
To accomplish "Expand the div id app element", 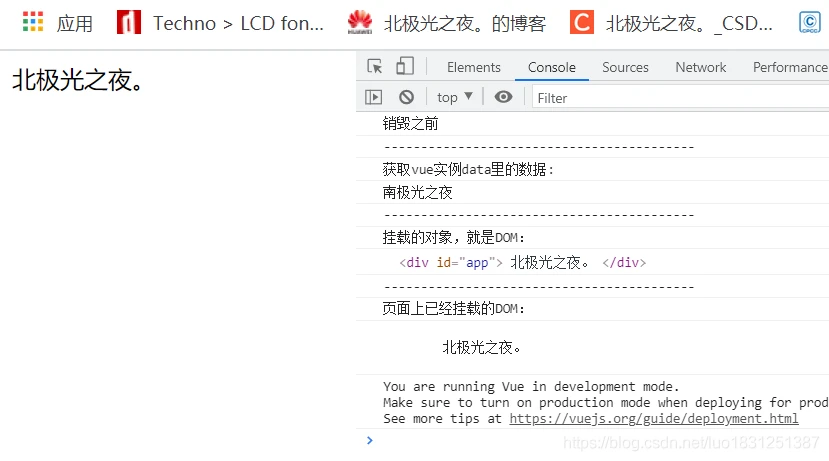I will click(522, 263).
